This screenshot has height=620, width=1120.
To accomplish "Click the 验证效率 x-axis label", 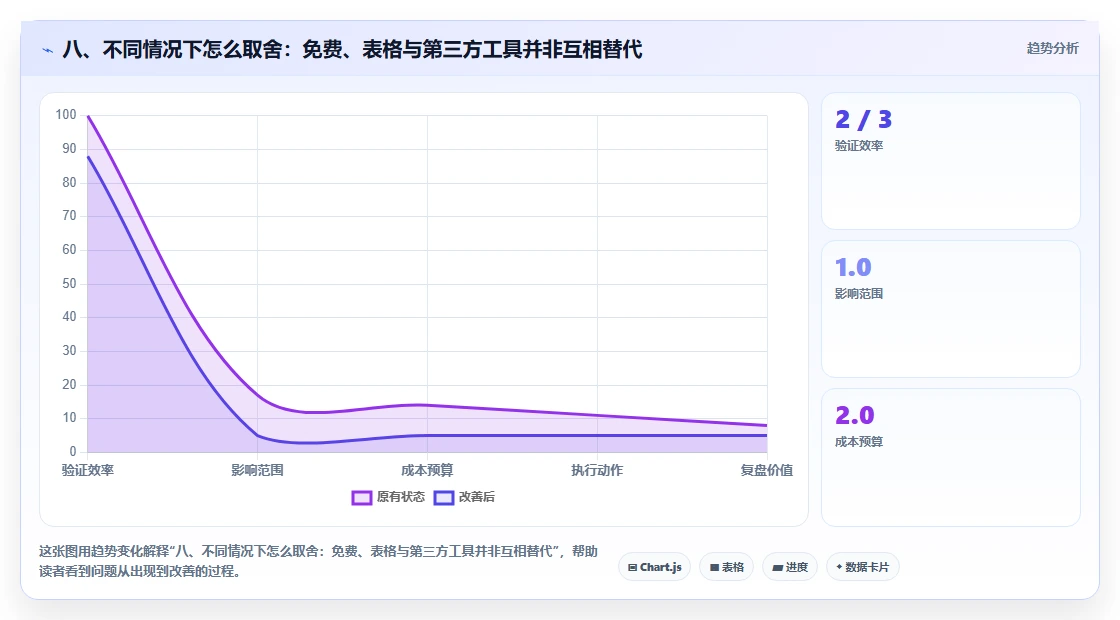I will coord(88,470).
